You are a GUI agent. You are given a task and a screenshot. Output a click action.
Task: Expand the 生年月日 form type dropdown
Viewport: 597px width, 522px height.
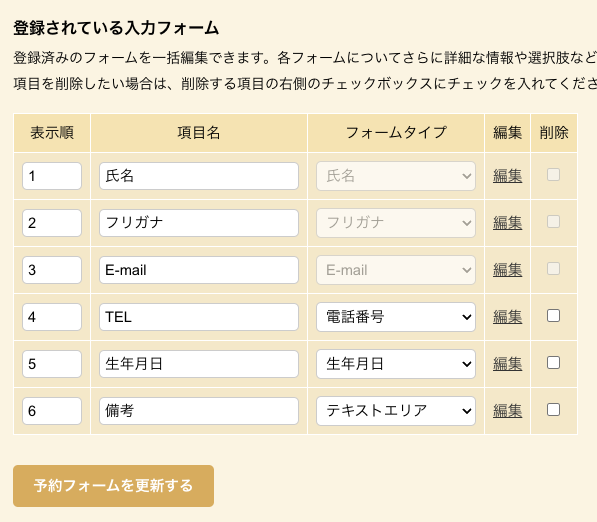396,364
